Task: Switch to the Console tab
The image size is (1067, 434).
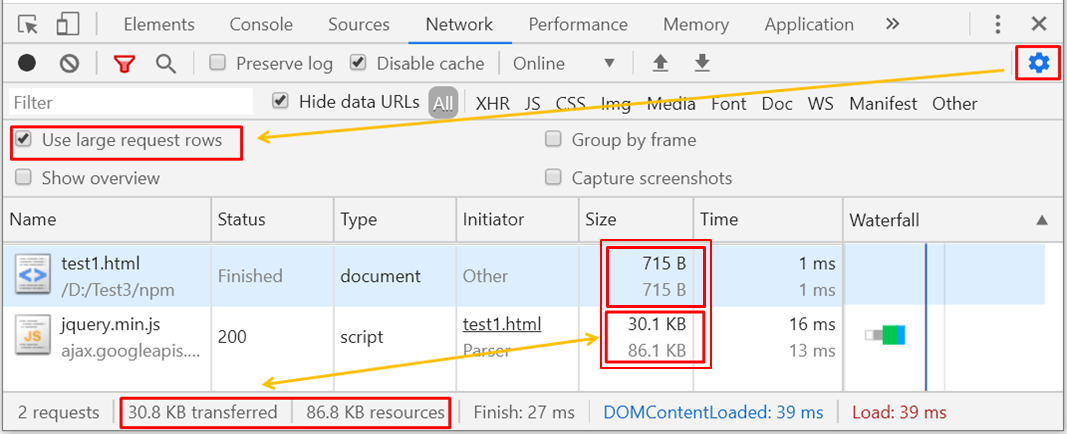Action: (261, 25)
